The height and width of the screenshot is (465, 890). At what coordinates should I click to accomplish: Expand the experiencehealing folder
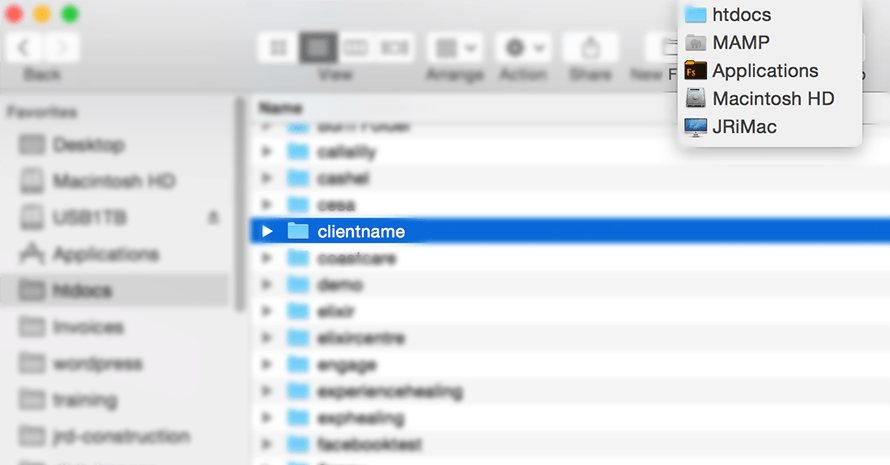coord(266,391)
